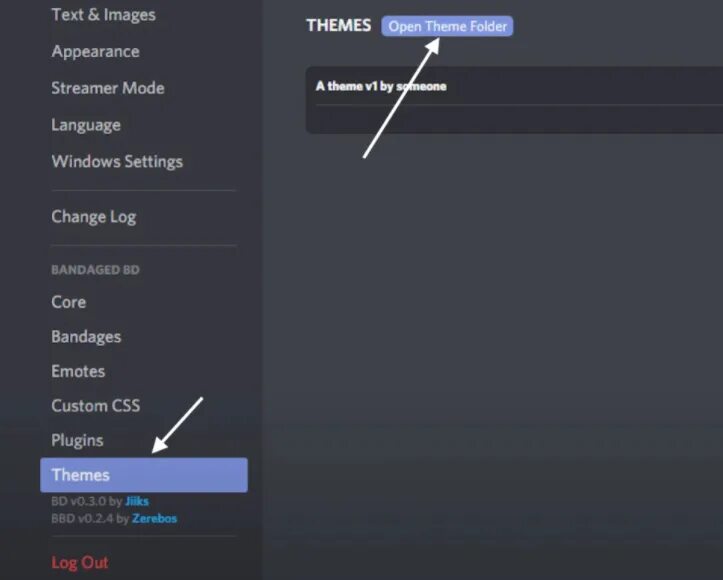Follow the Zerebos author link

(x=154, y=519)
